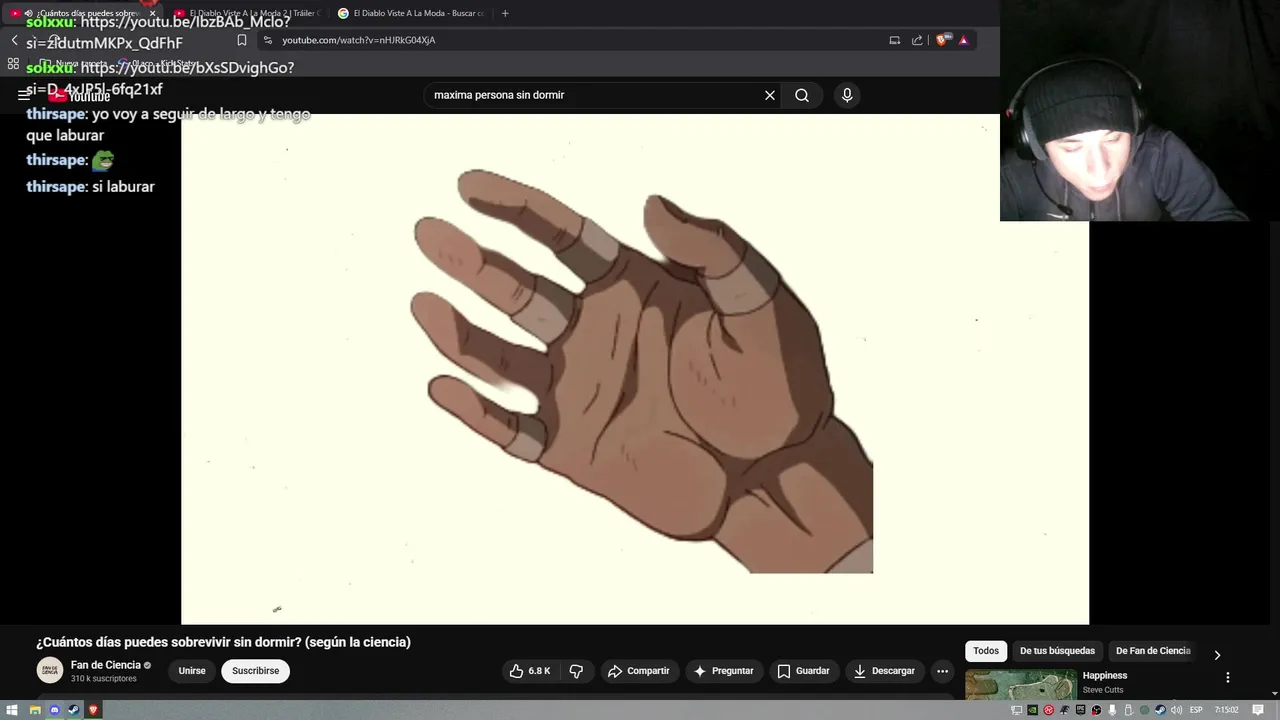
Task: Switch the ESP keyboard language indicator
Action: click(x=1196, y=710)
